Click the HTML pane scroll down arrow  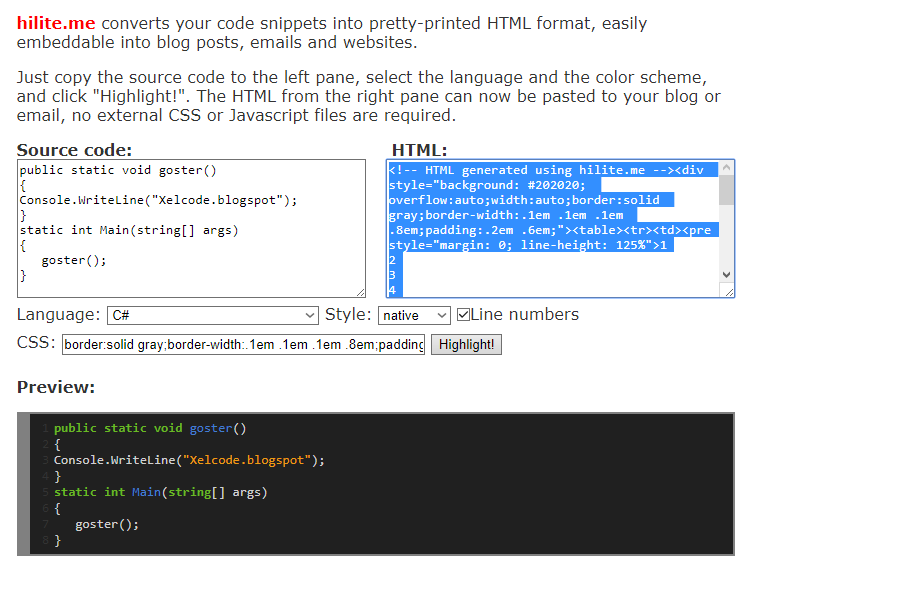(726, 275)
